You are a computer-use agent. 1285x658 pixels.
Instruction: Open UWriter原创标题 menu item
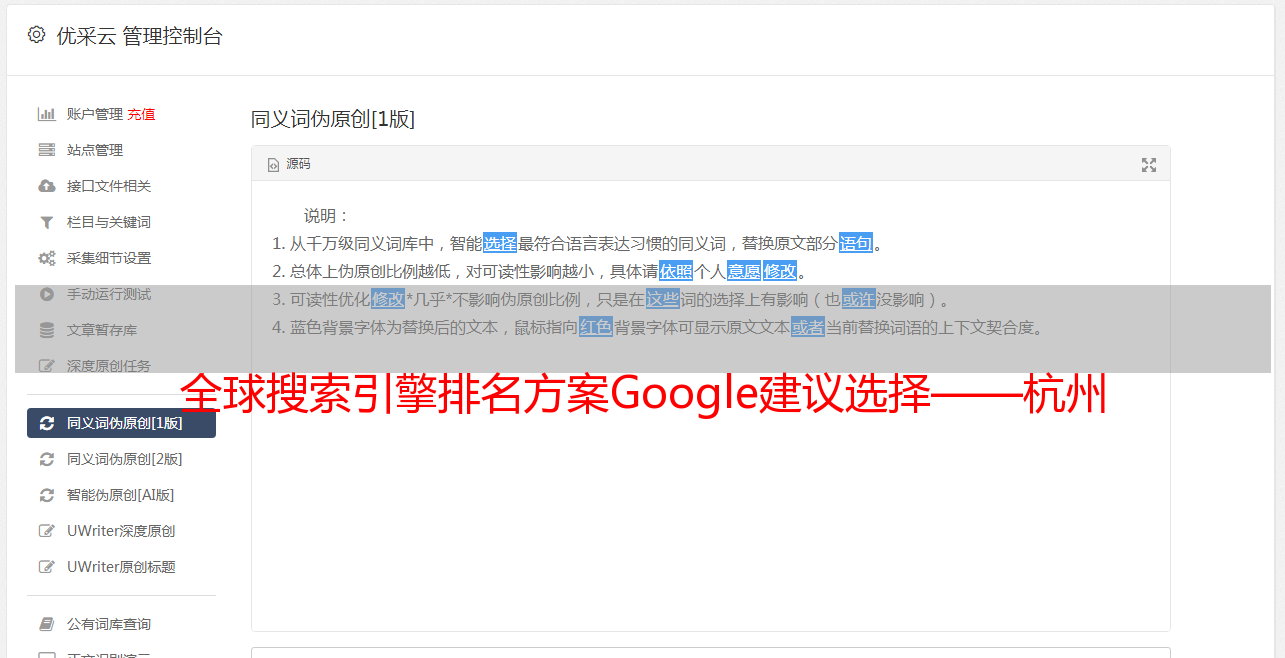(x=121, y=567)
